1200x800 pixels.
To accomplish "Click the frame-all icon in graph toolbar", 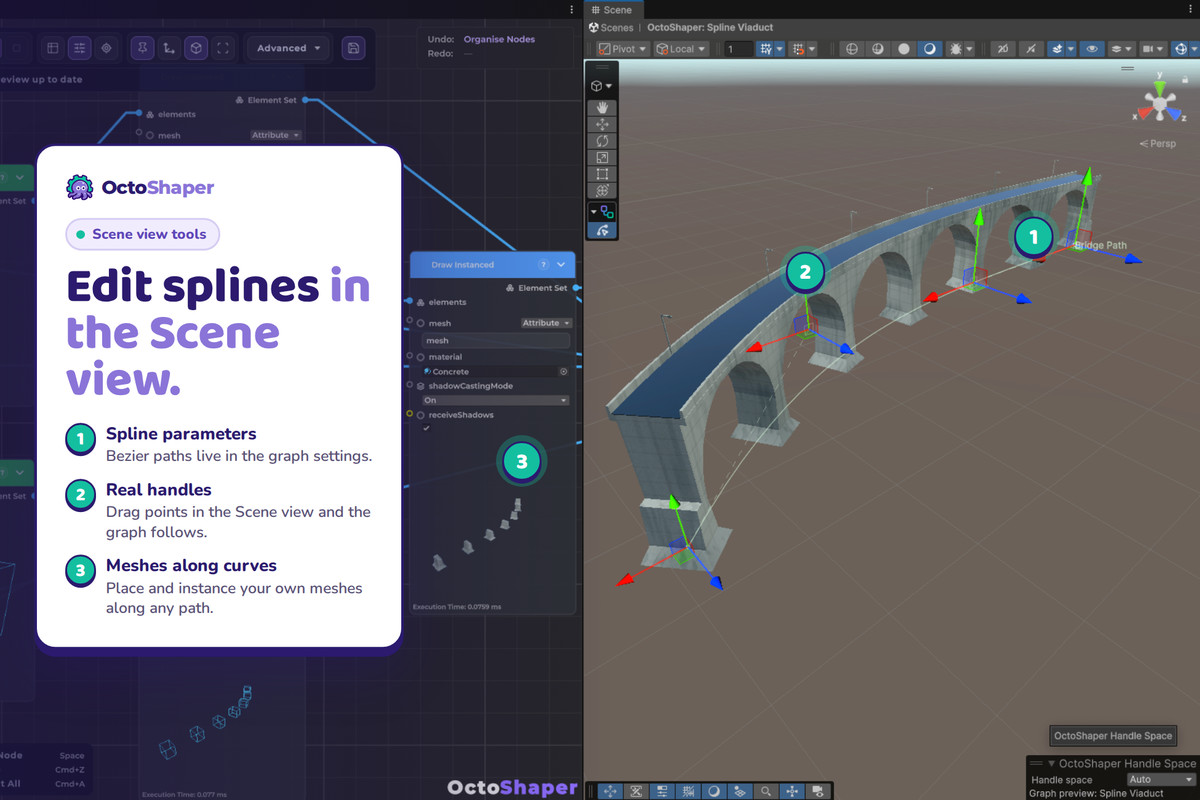I will 223,48.
